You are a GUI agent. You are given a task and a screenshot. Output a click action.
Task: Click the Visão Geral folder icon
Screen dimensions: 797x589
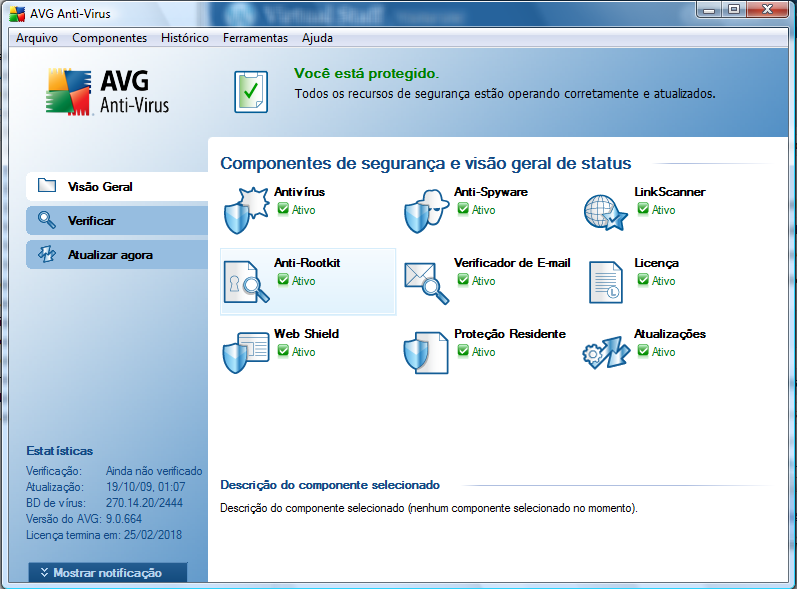point(47,185)
